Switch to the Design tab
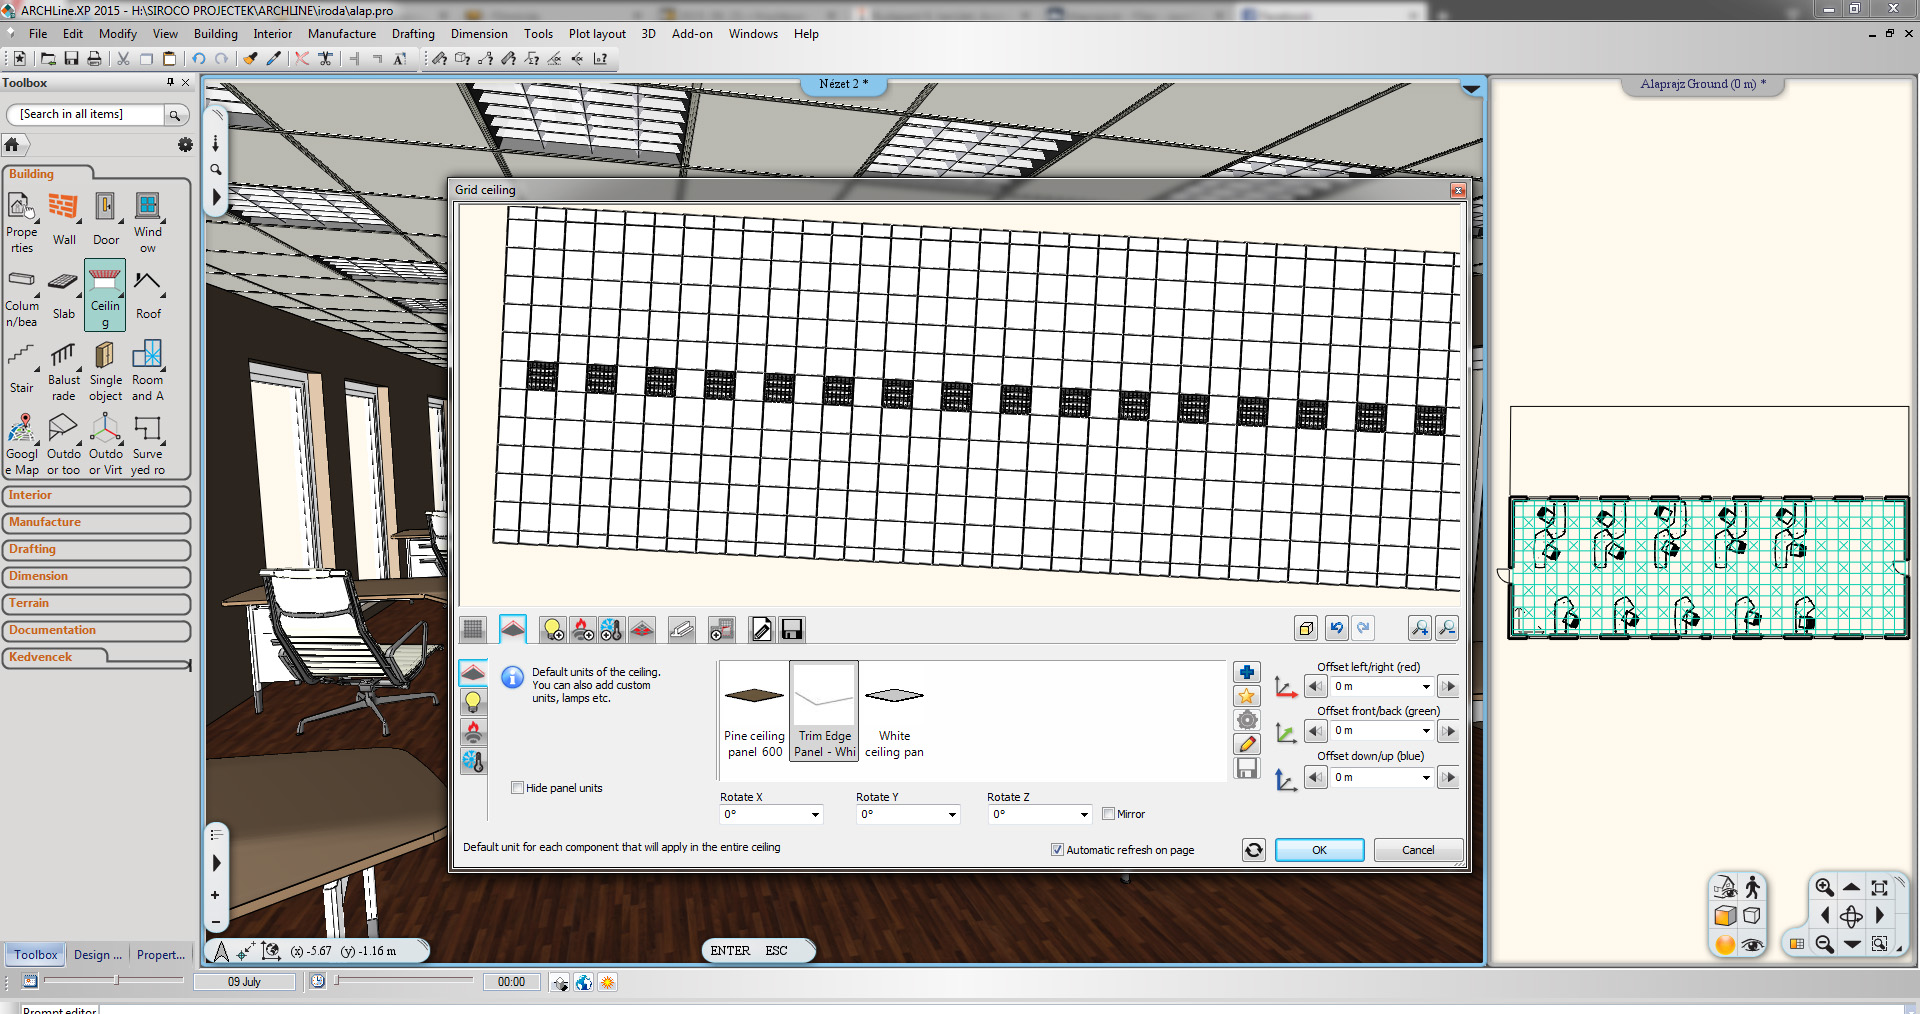 coord(97,955)
